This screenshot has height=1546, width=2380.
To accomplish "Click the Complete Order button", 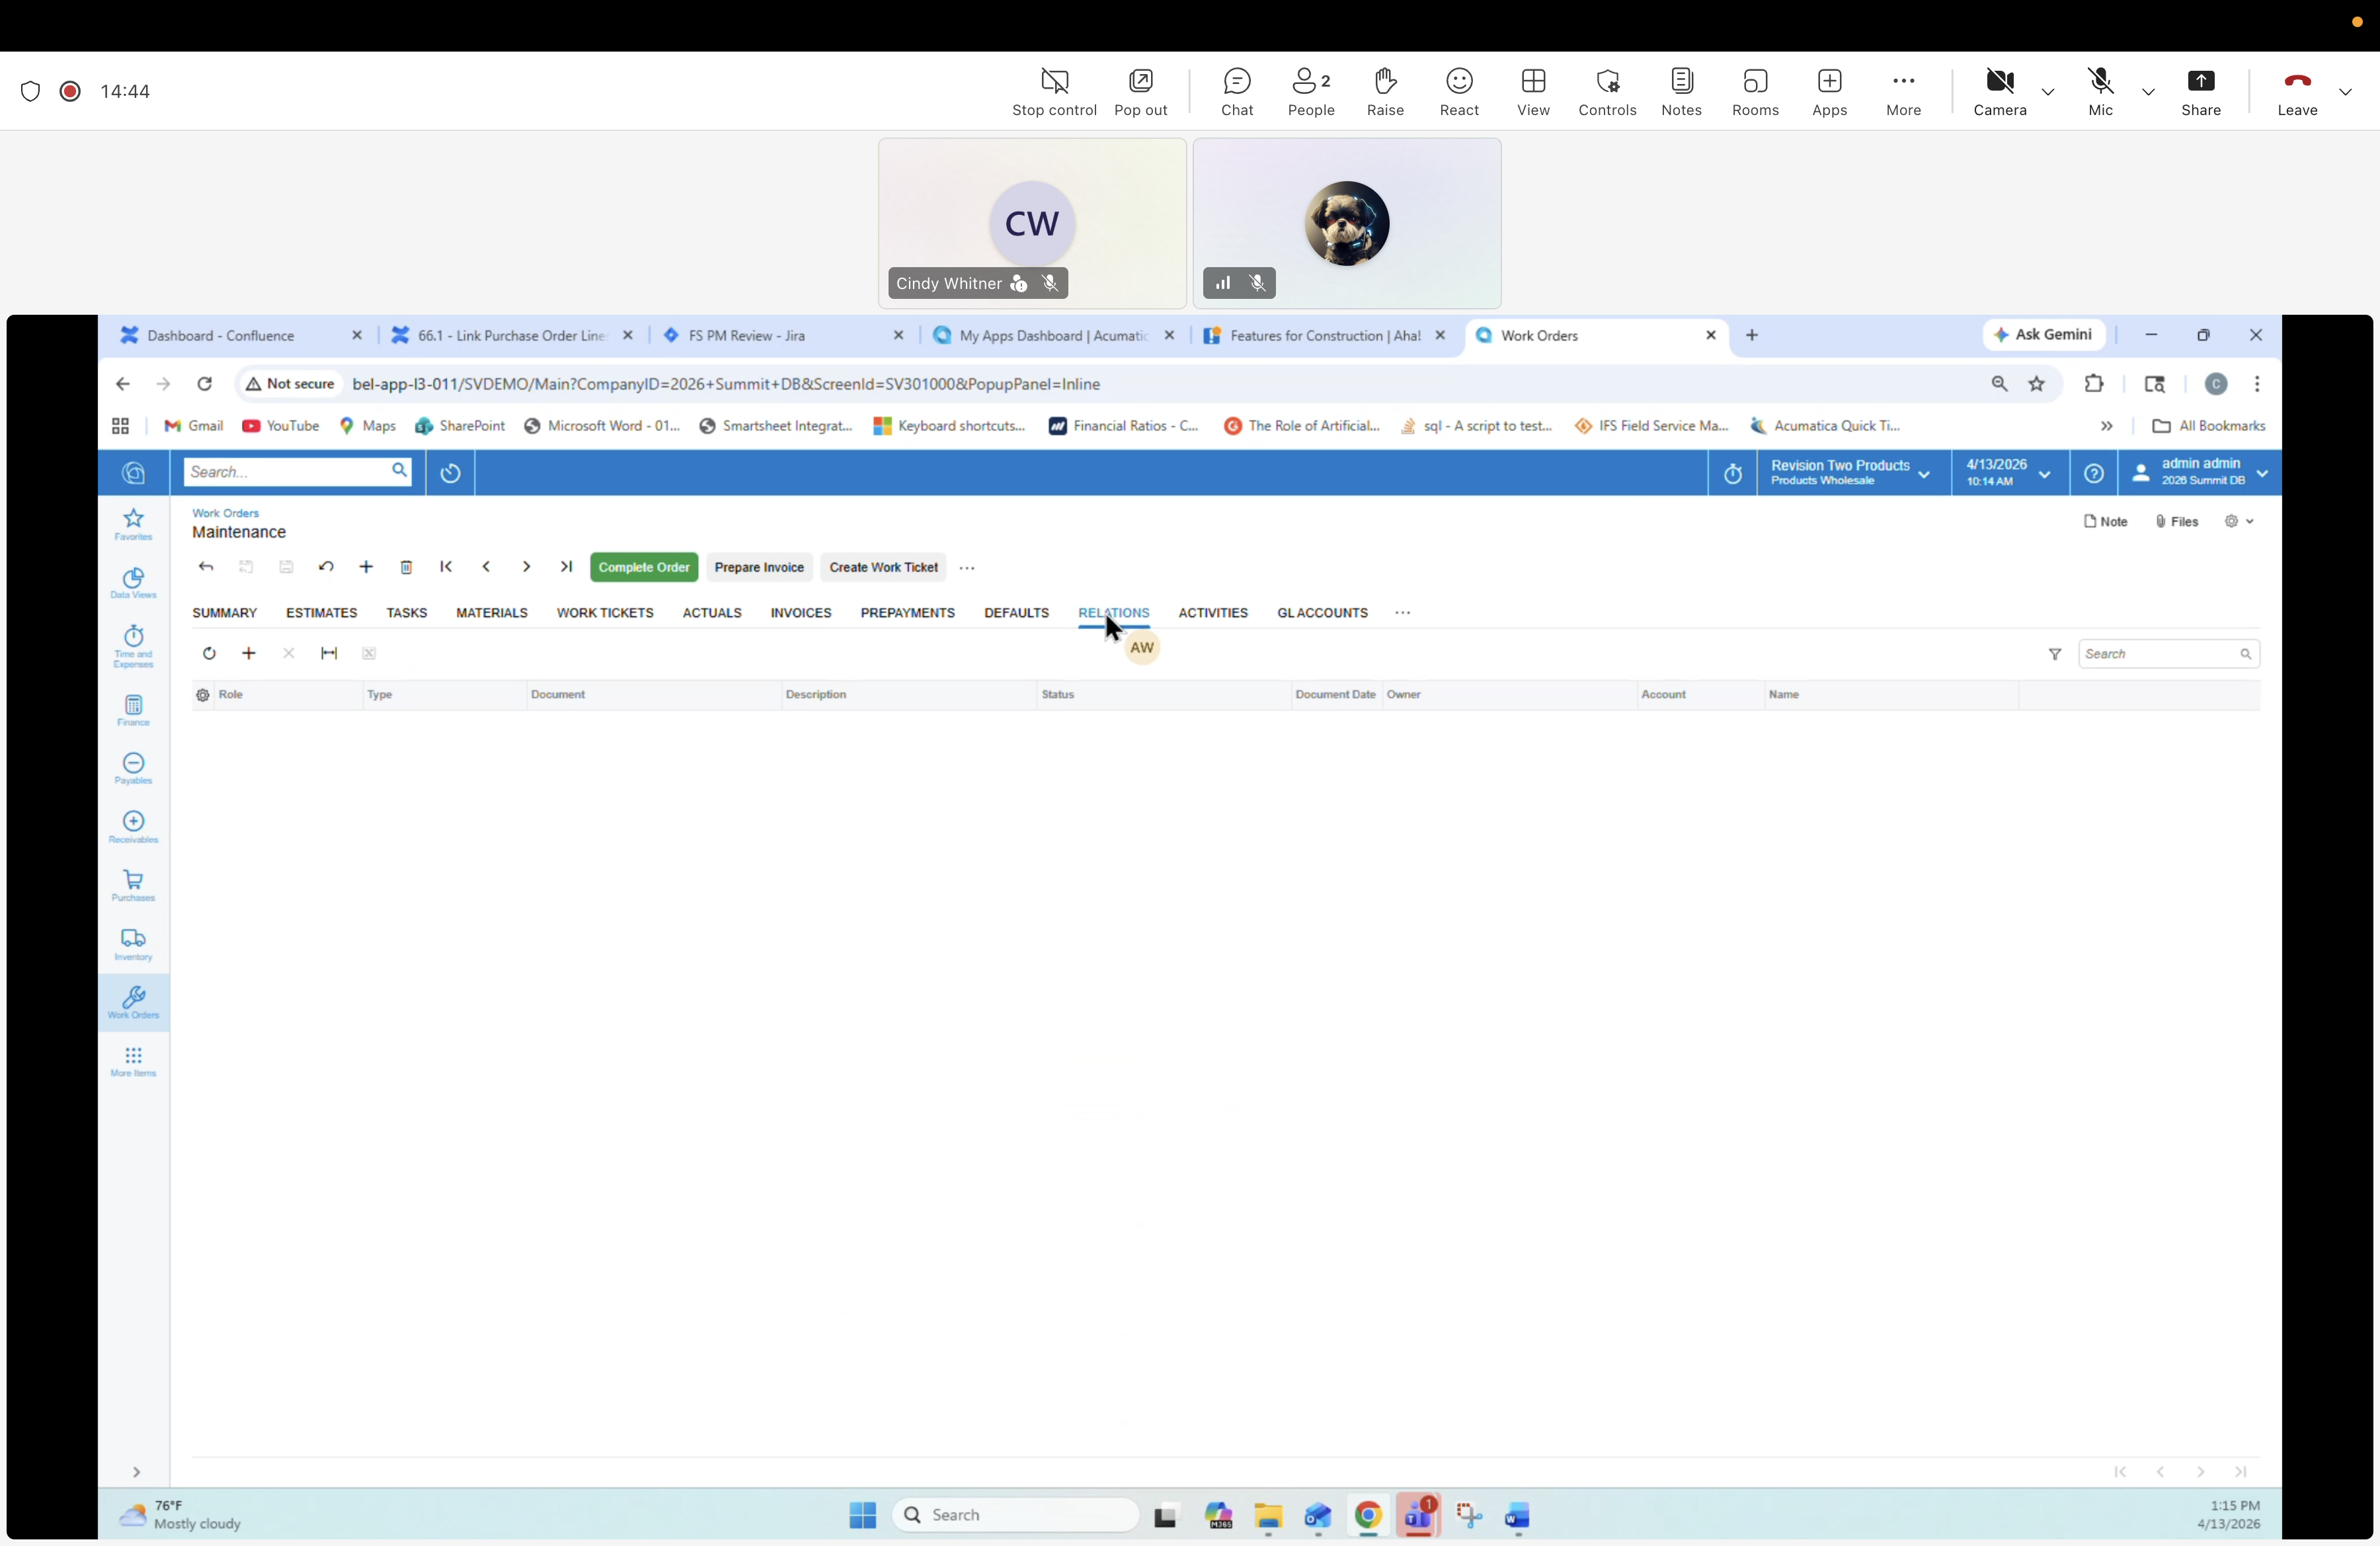I will tap(643, 567).
